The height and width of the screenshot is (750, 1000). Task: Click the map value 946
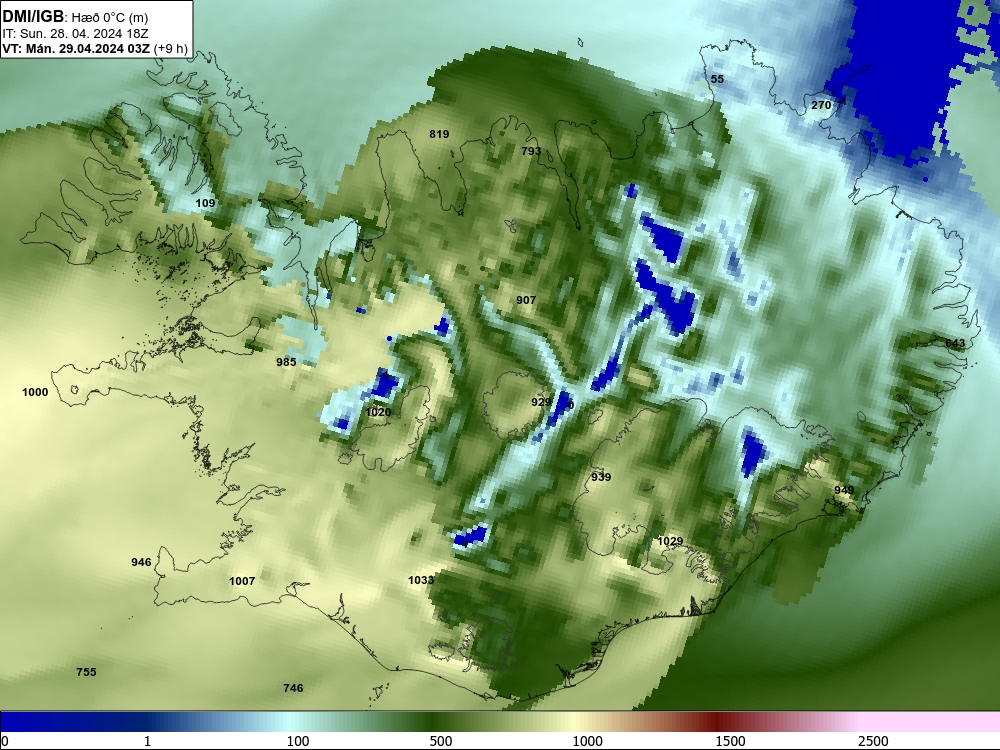tap(141, 562)
